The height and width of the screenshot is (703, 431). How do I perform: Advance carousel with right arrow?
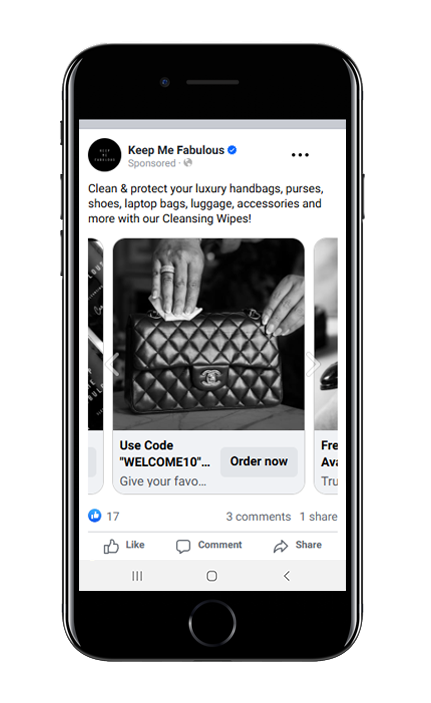coord(313,364)
